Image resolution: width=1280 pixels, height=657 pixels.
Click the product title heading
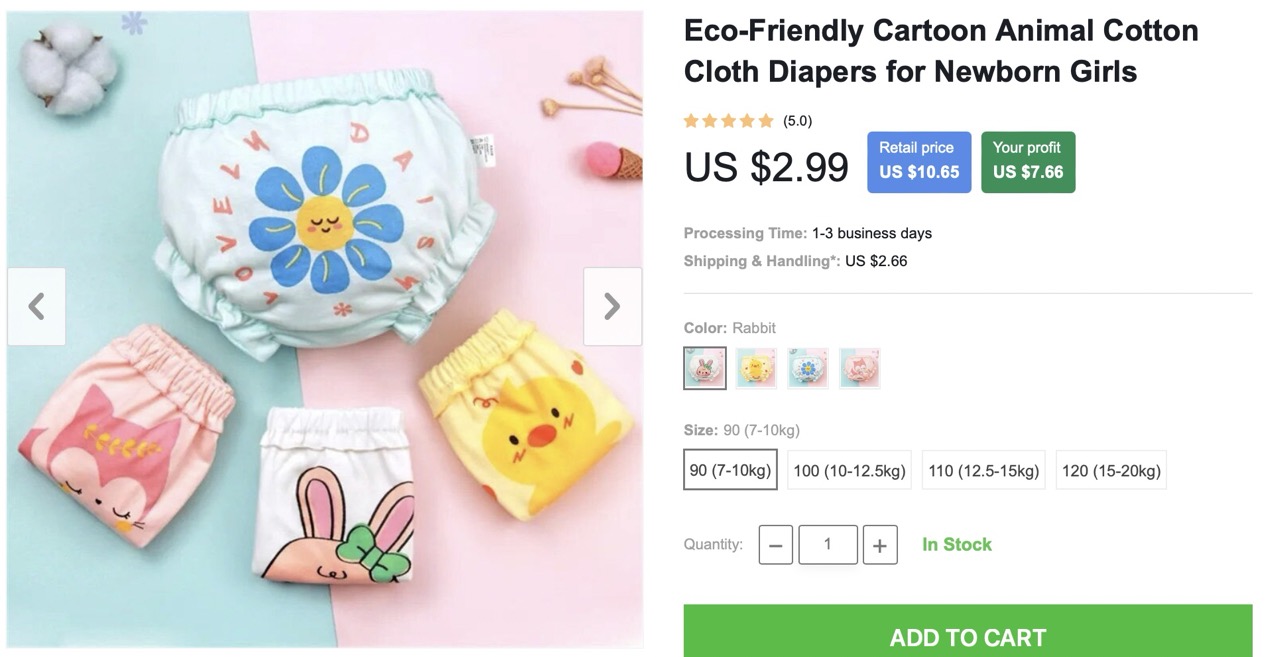[940, 51]
